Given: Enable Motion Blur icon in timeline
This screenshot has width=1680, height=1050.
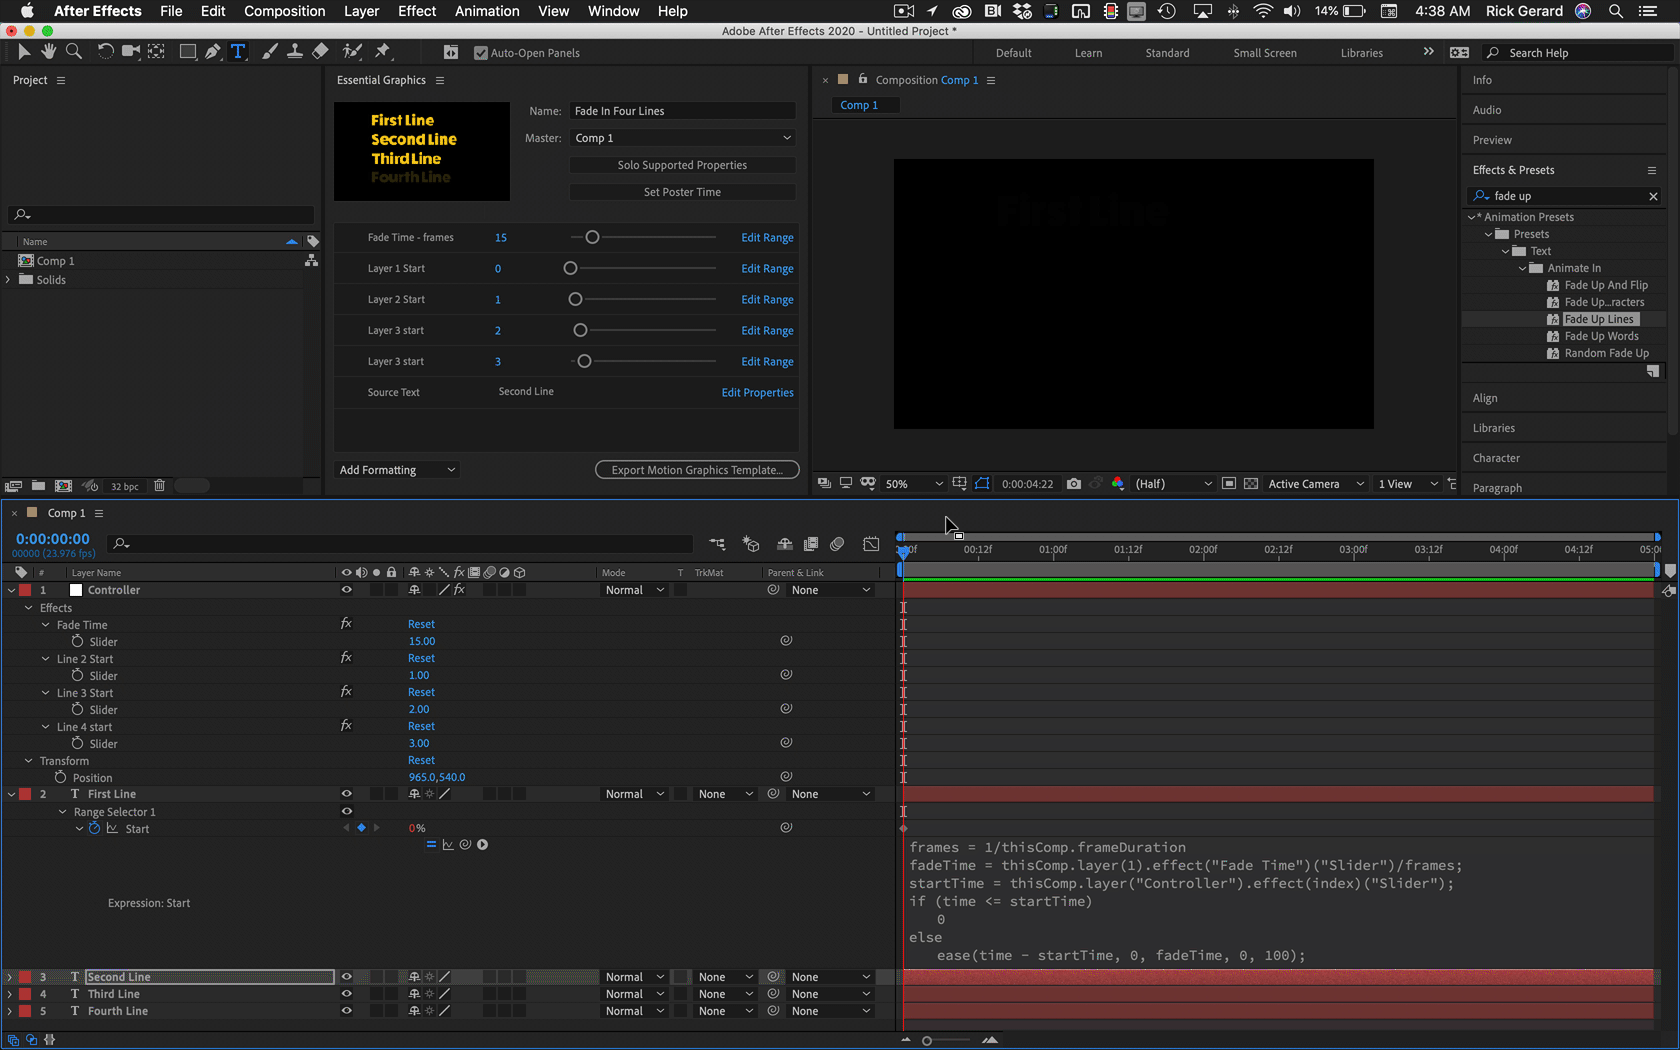Looking at the screenshot, I should tap(837, 544).
